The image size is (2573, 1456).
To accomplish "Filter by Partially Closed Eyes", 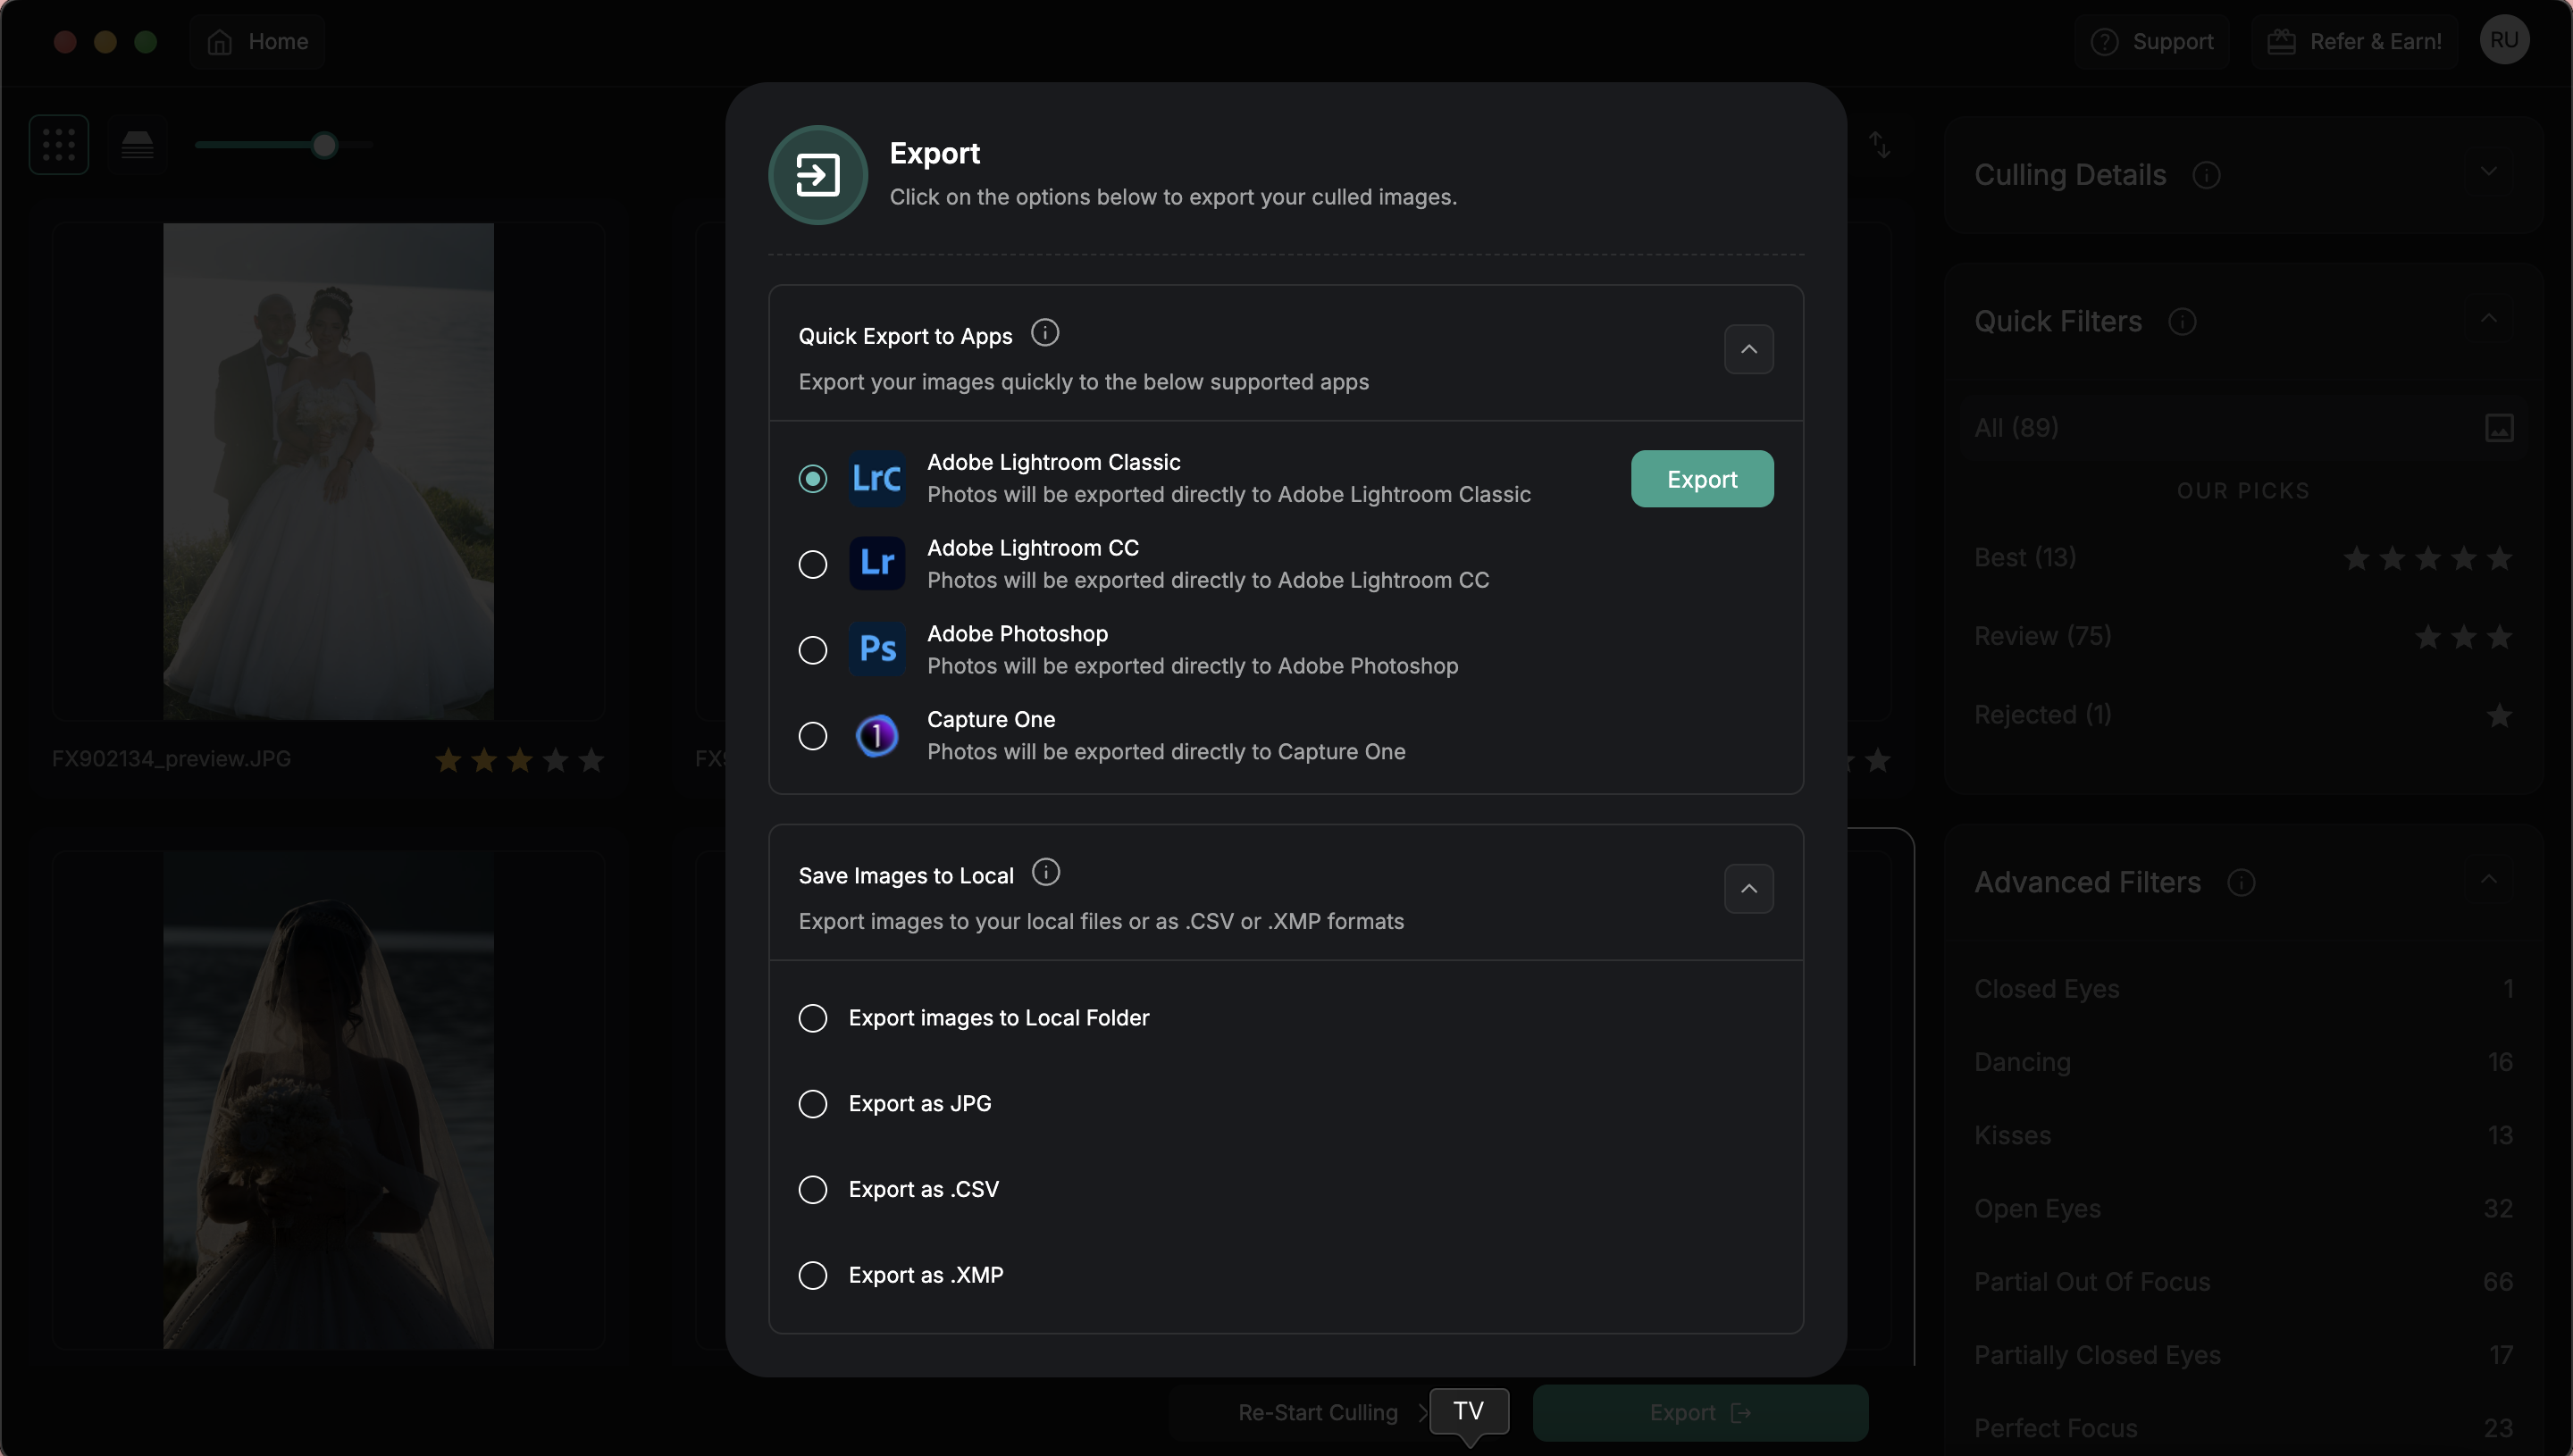I will click(x=2243, y=1355).
